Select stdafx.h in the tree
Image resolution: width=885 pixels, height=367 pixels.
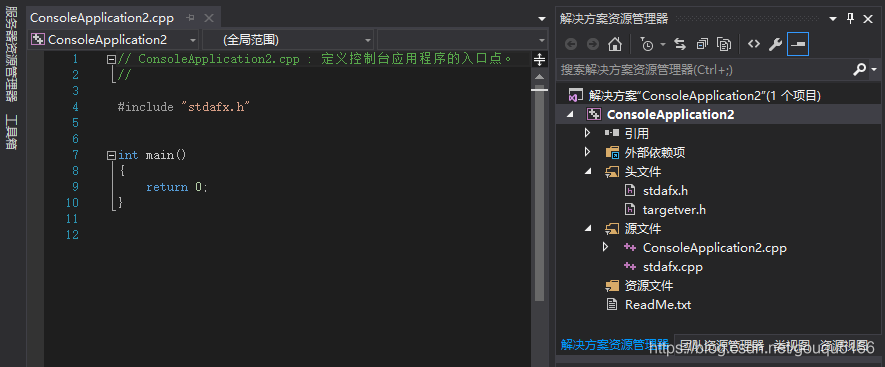(x=665, y=191)
